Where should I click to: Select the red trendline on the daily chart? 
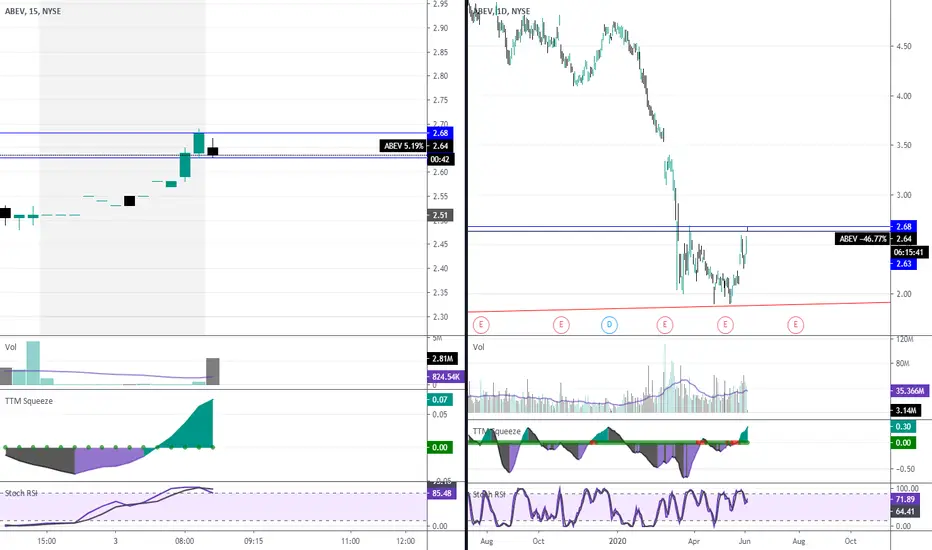(679, 307)
